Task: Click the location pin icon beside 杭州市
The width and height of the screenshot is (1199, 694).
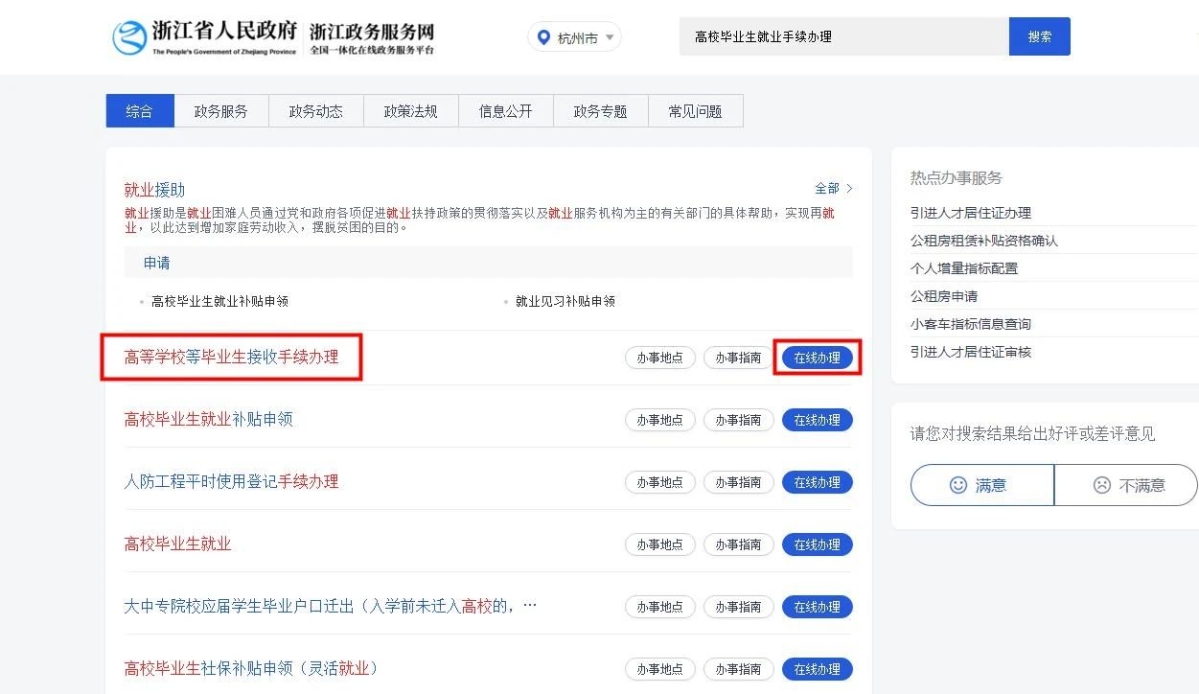Action: pos(543,38)
